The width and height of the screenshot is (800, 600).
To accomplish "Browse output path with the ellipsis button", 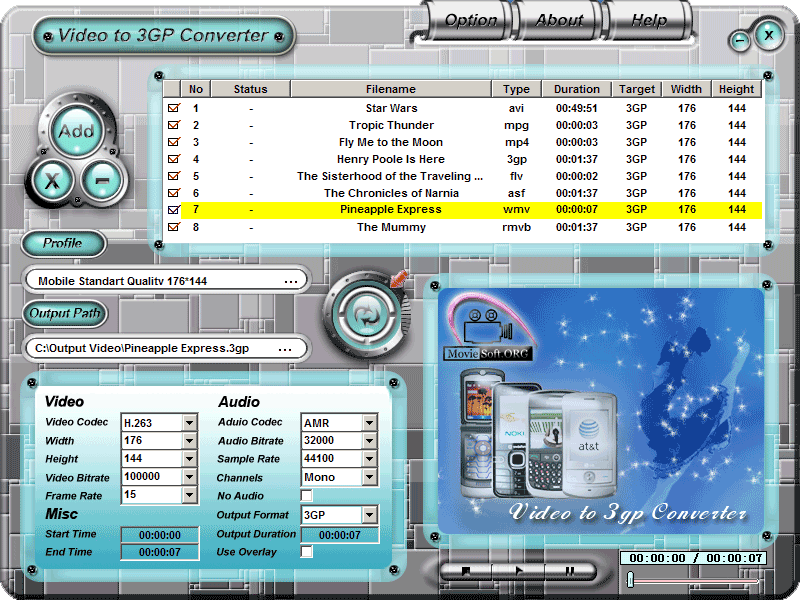I will point(286,348).
